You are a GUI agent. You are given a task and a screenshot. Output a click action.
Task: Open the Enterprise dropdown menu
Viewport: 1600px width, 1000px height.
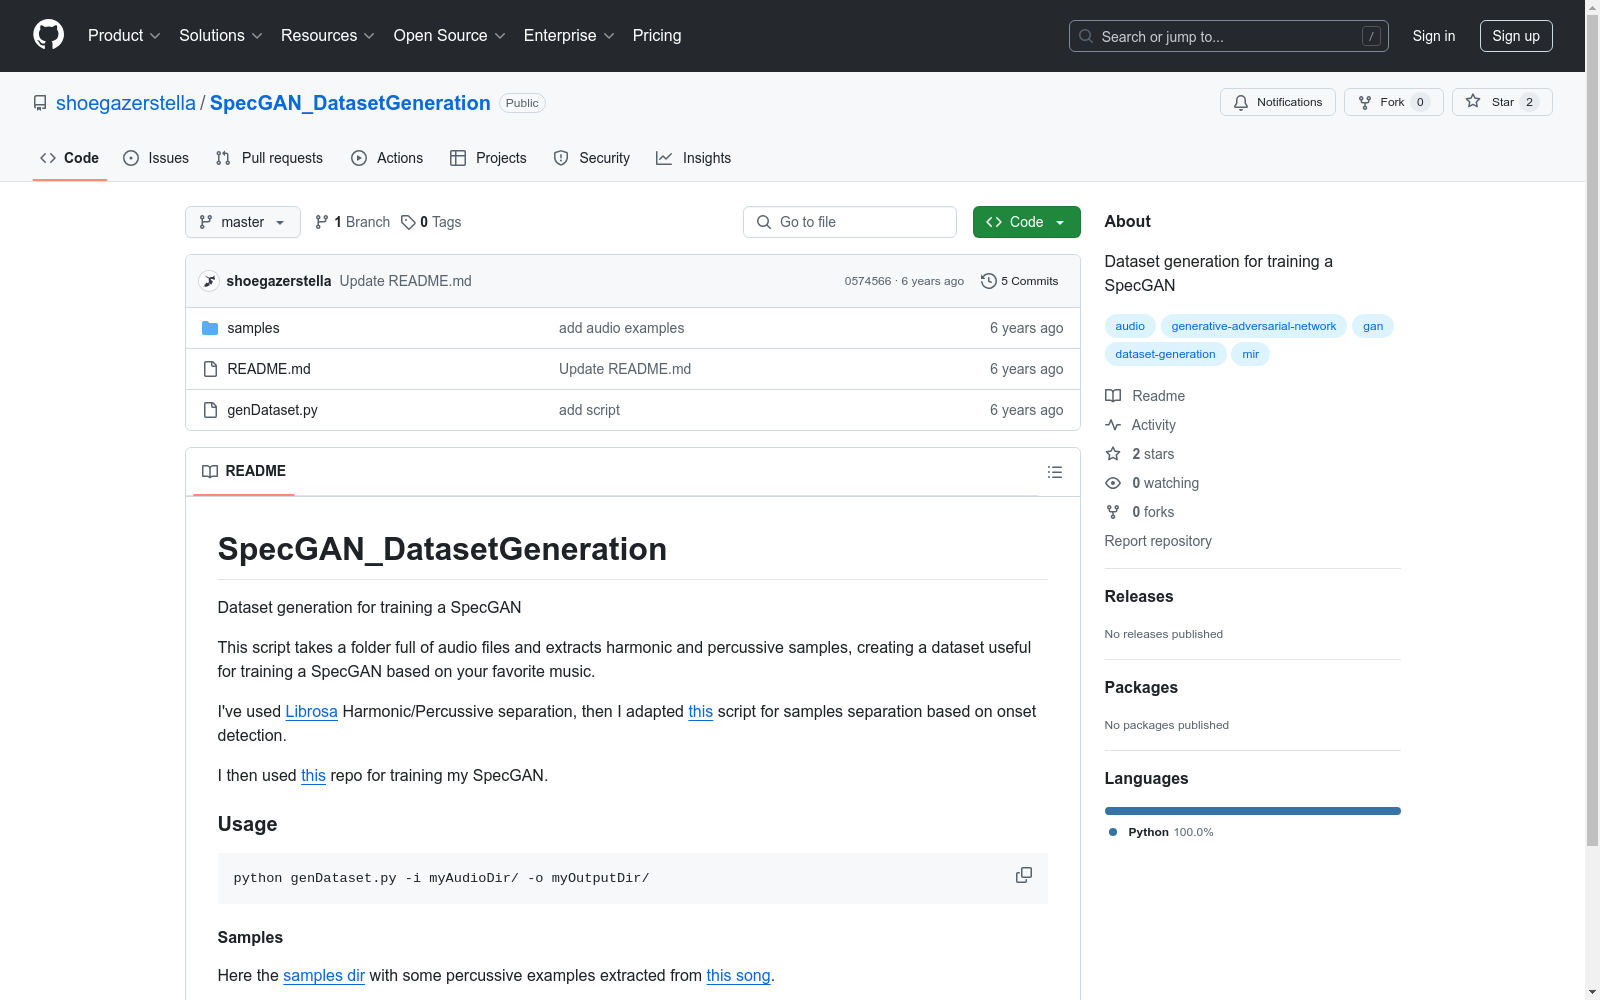point(569,36)
